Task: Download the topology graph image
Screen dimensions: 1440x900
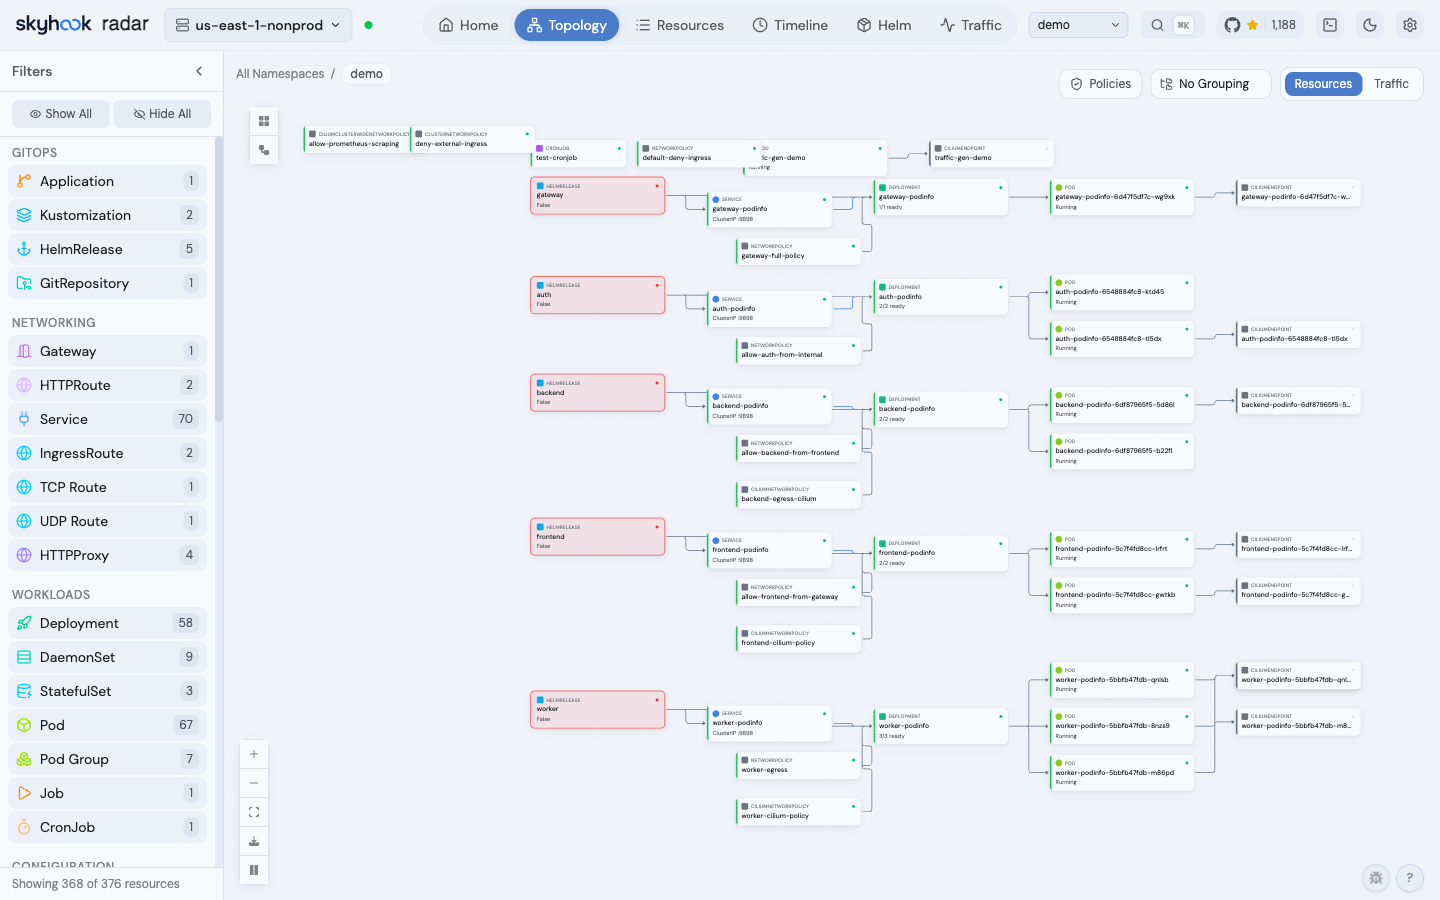Action: coord(254,841)
